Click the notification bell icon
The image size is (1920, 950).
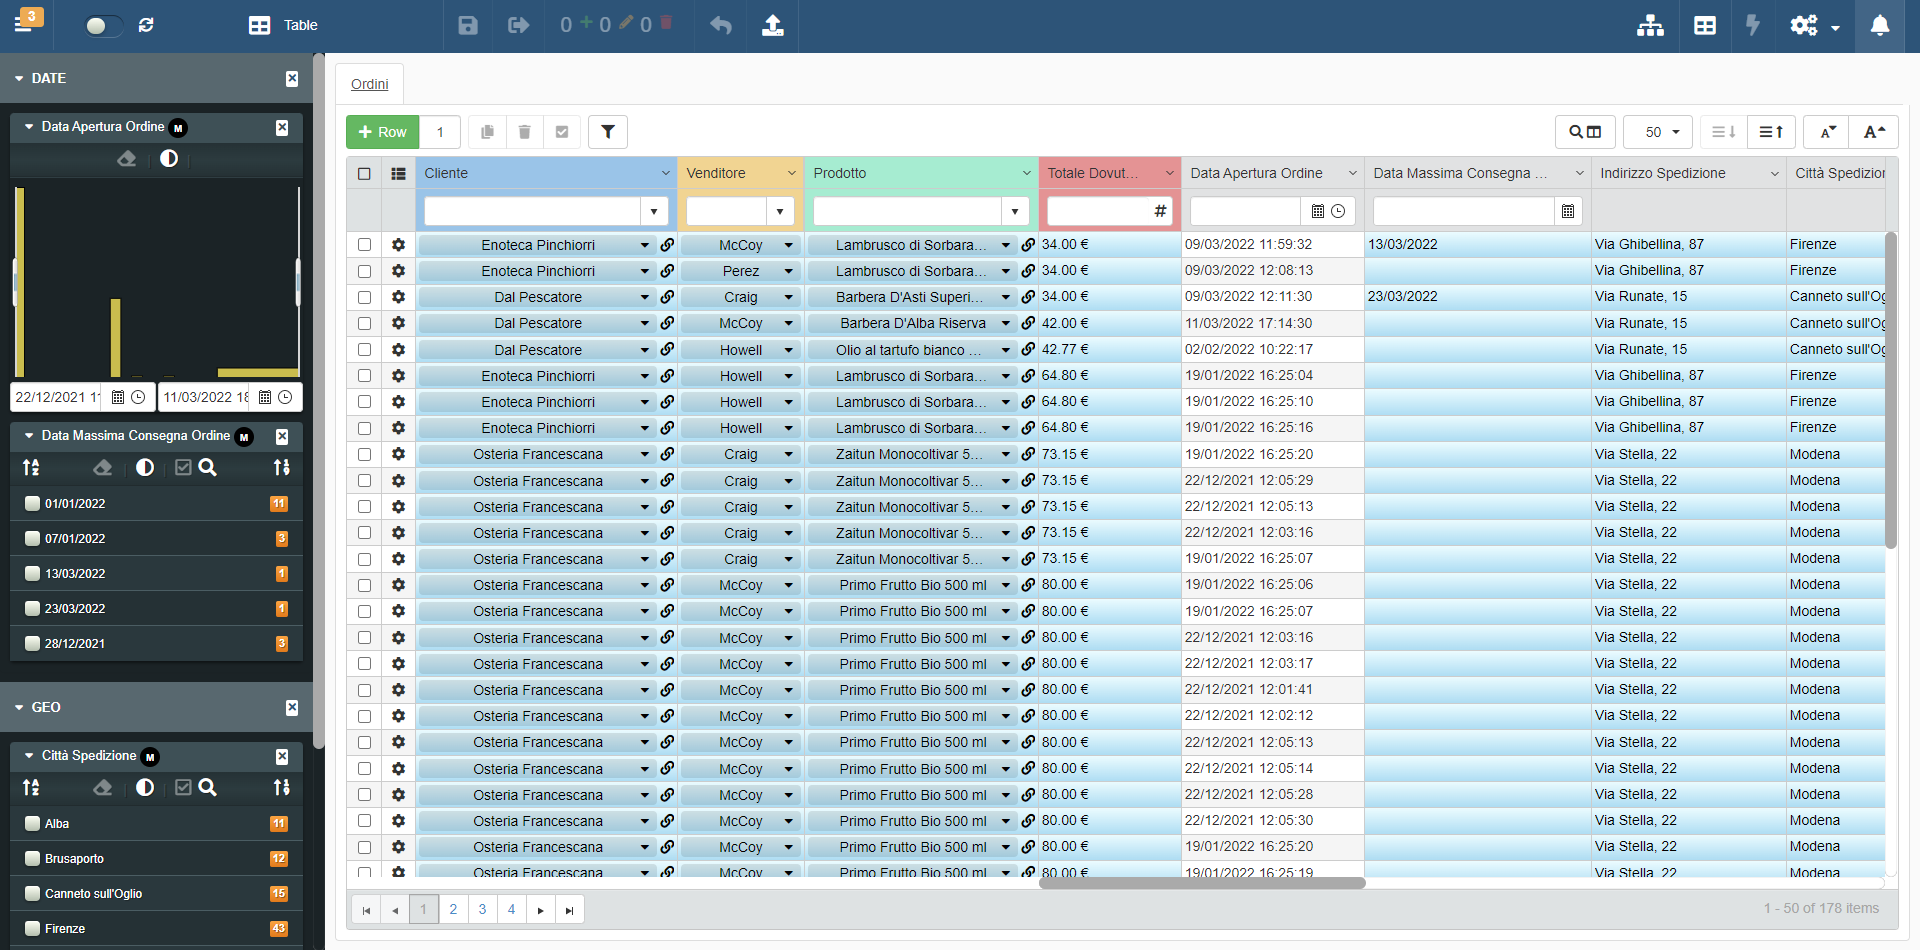[x=1880, y=25]
